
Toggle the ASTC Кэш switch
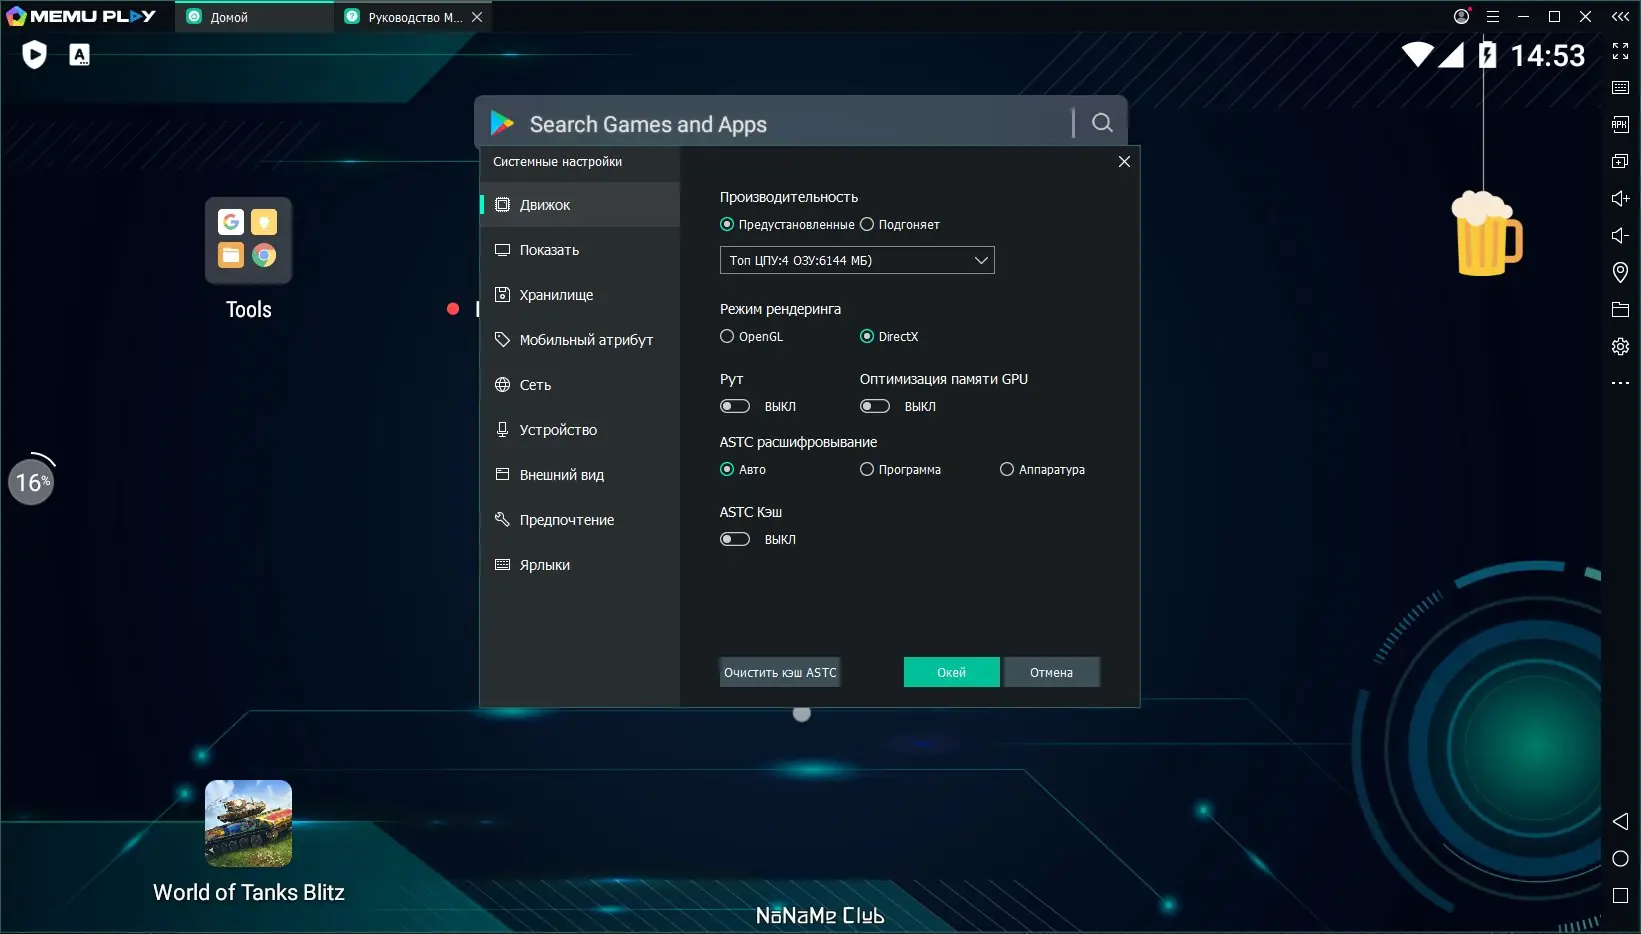click(735, 539)
